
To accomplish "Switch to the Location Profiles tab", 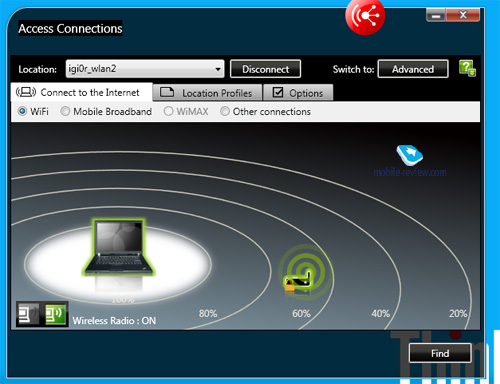I will click(x=207, y=93).
